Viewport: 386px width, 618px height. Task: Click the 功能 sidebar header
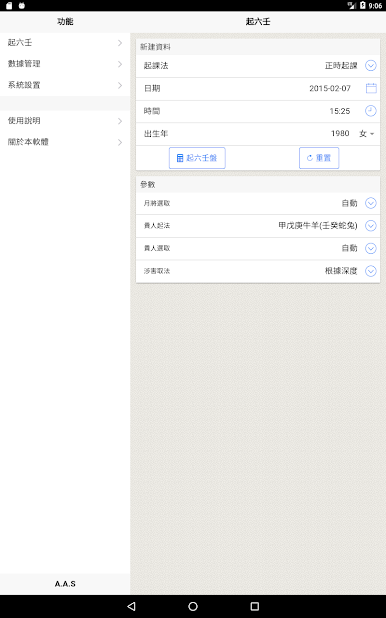[65, 22]
